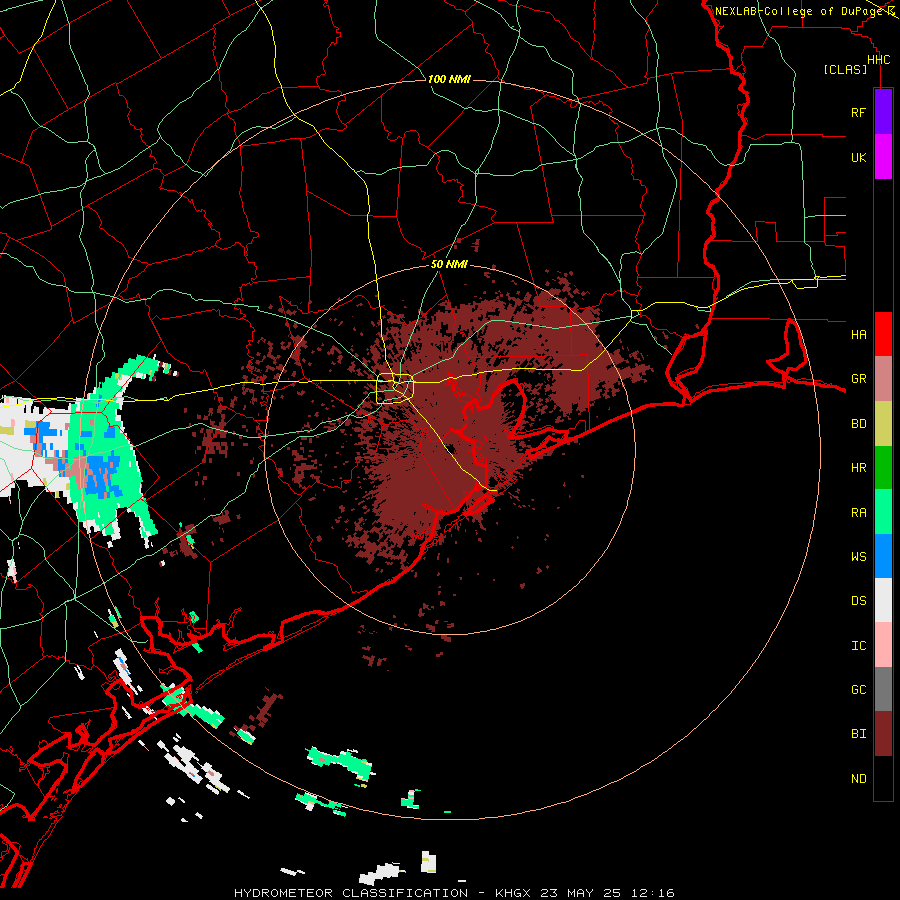
Task: Click the DS white legend swatch
Action: 883,600
